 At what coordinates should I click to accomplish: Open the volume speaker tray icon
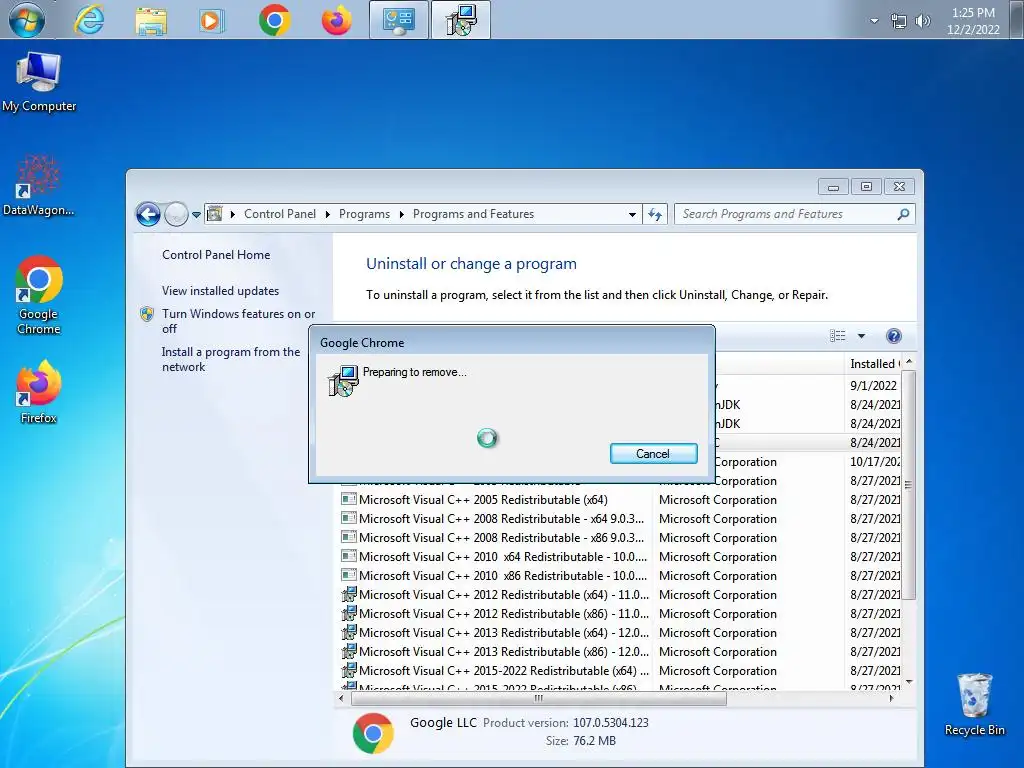point(922,21)
